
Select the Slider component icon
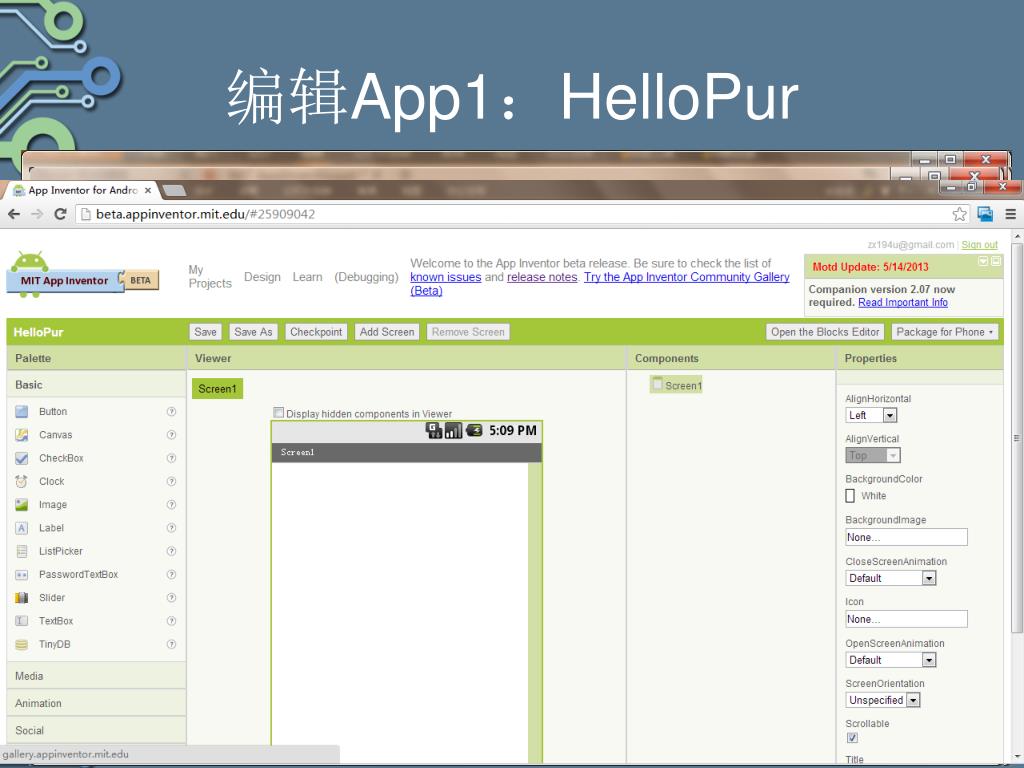click(22, 598)
